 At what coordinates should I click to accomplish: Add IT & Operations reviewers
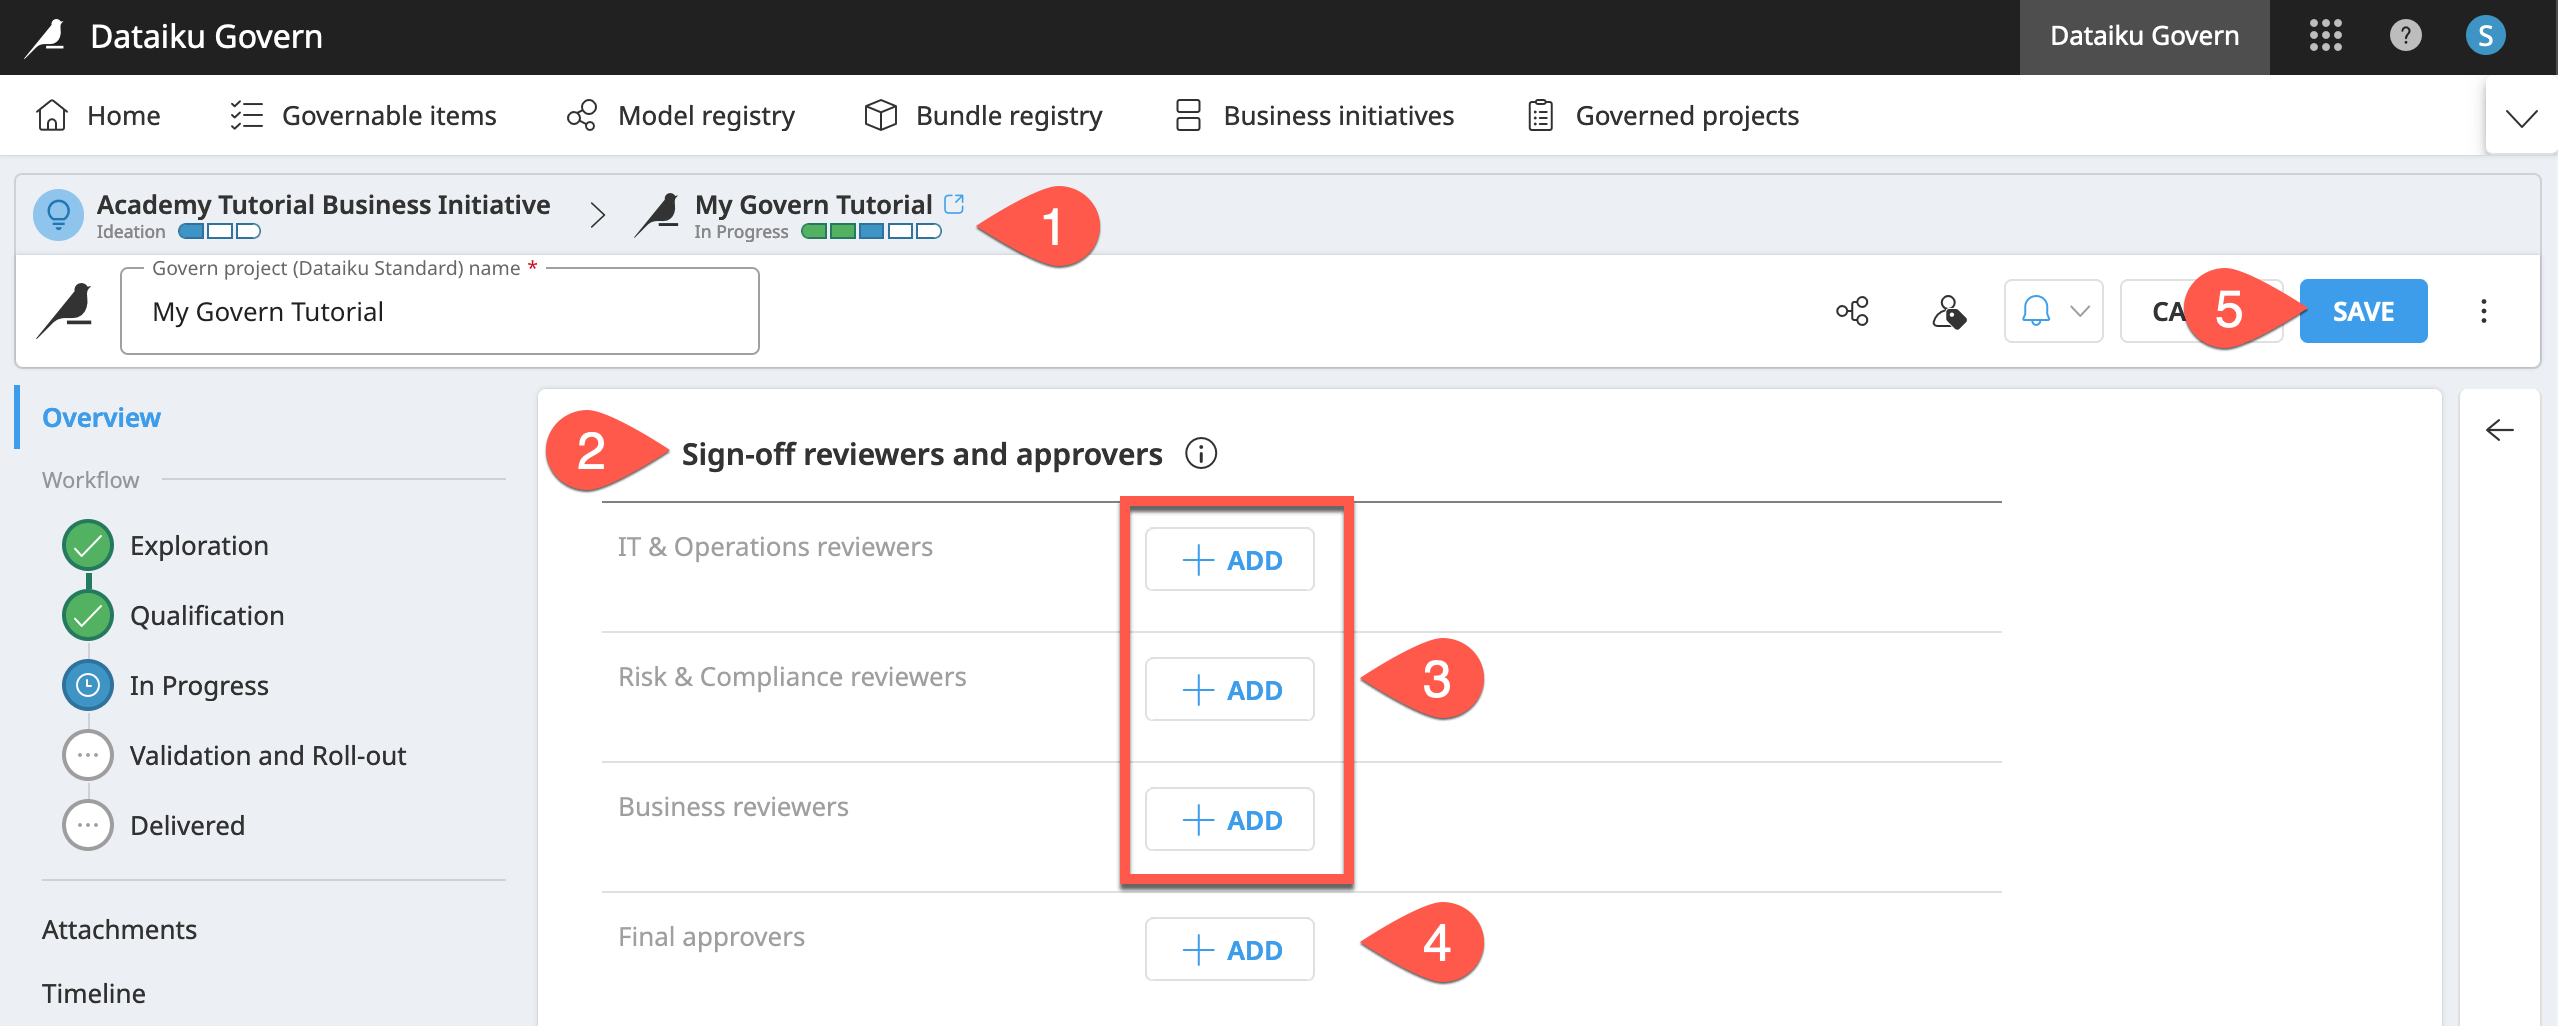(x=1229, y=559)
